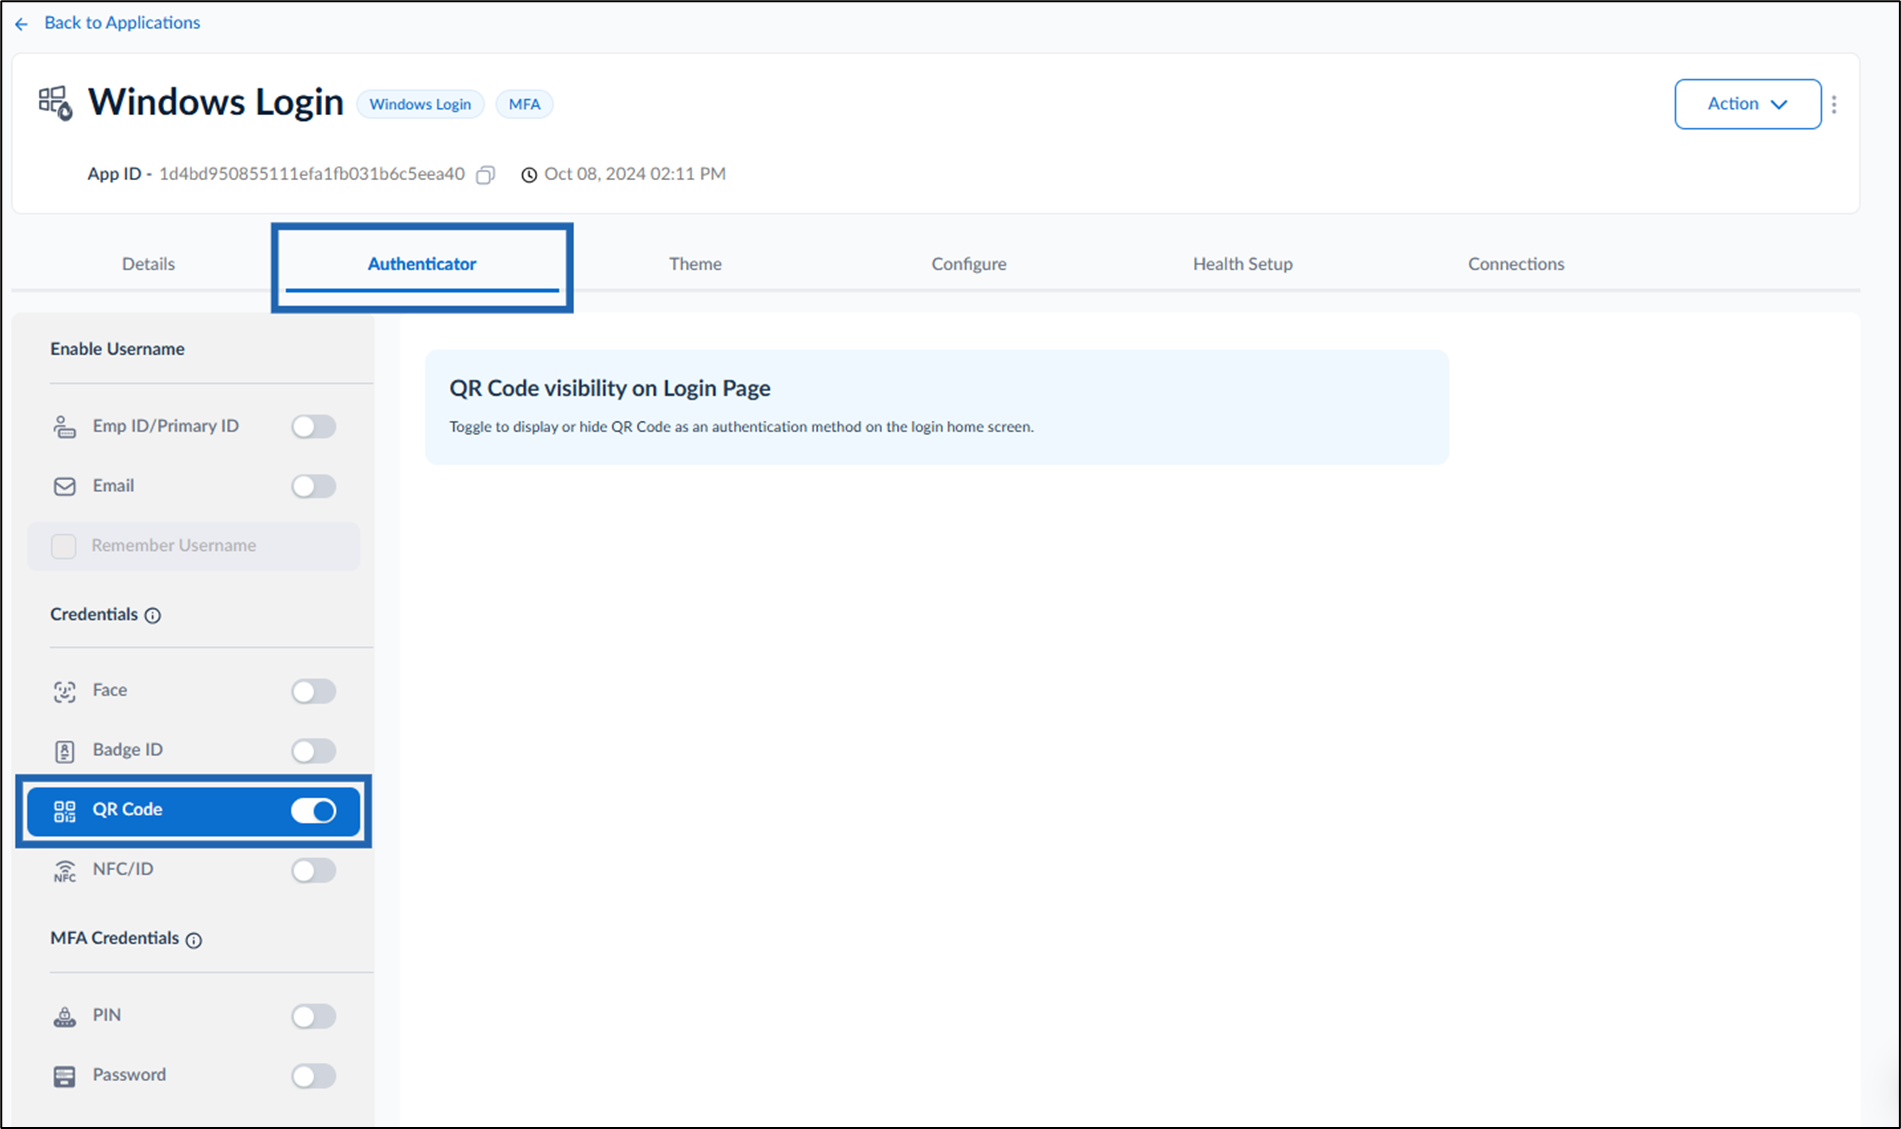Select the Authenticator tab
The image size is (1901, 1129).
[x=422, y=264]
